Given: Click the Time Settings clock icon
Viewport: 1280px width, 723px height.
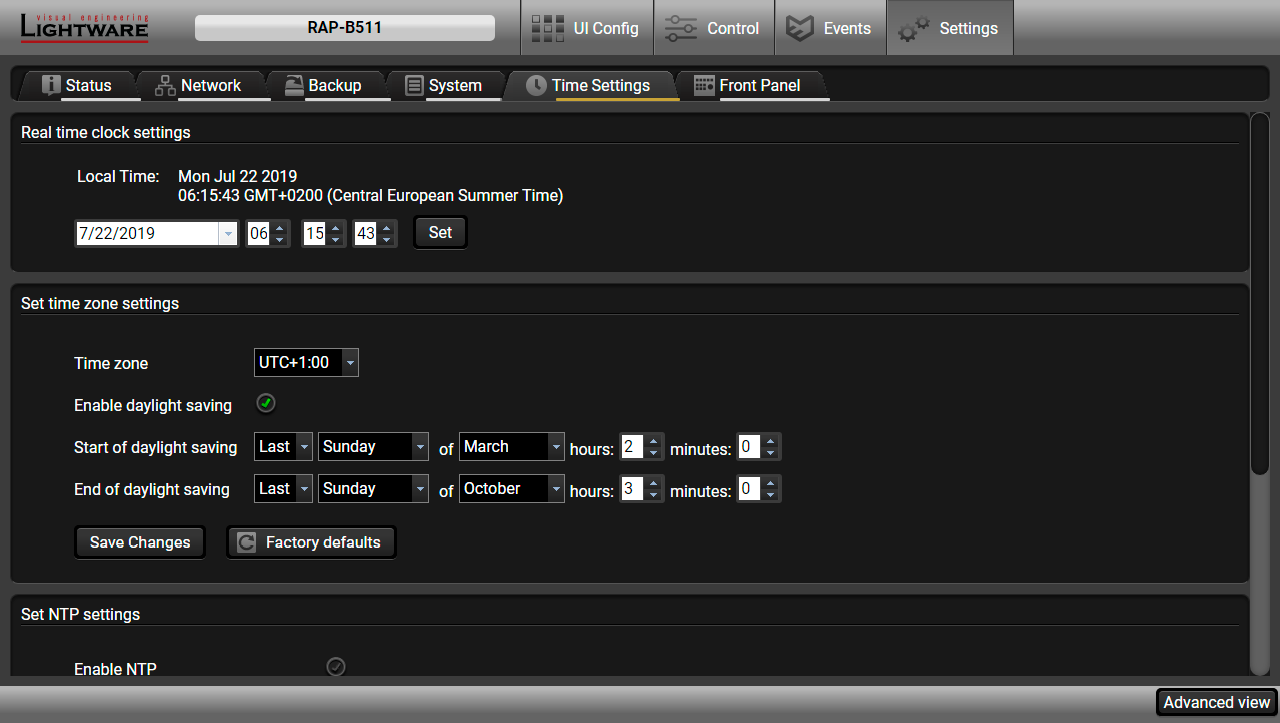Looking at the screenshot, I should tap(537, 85).
